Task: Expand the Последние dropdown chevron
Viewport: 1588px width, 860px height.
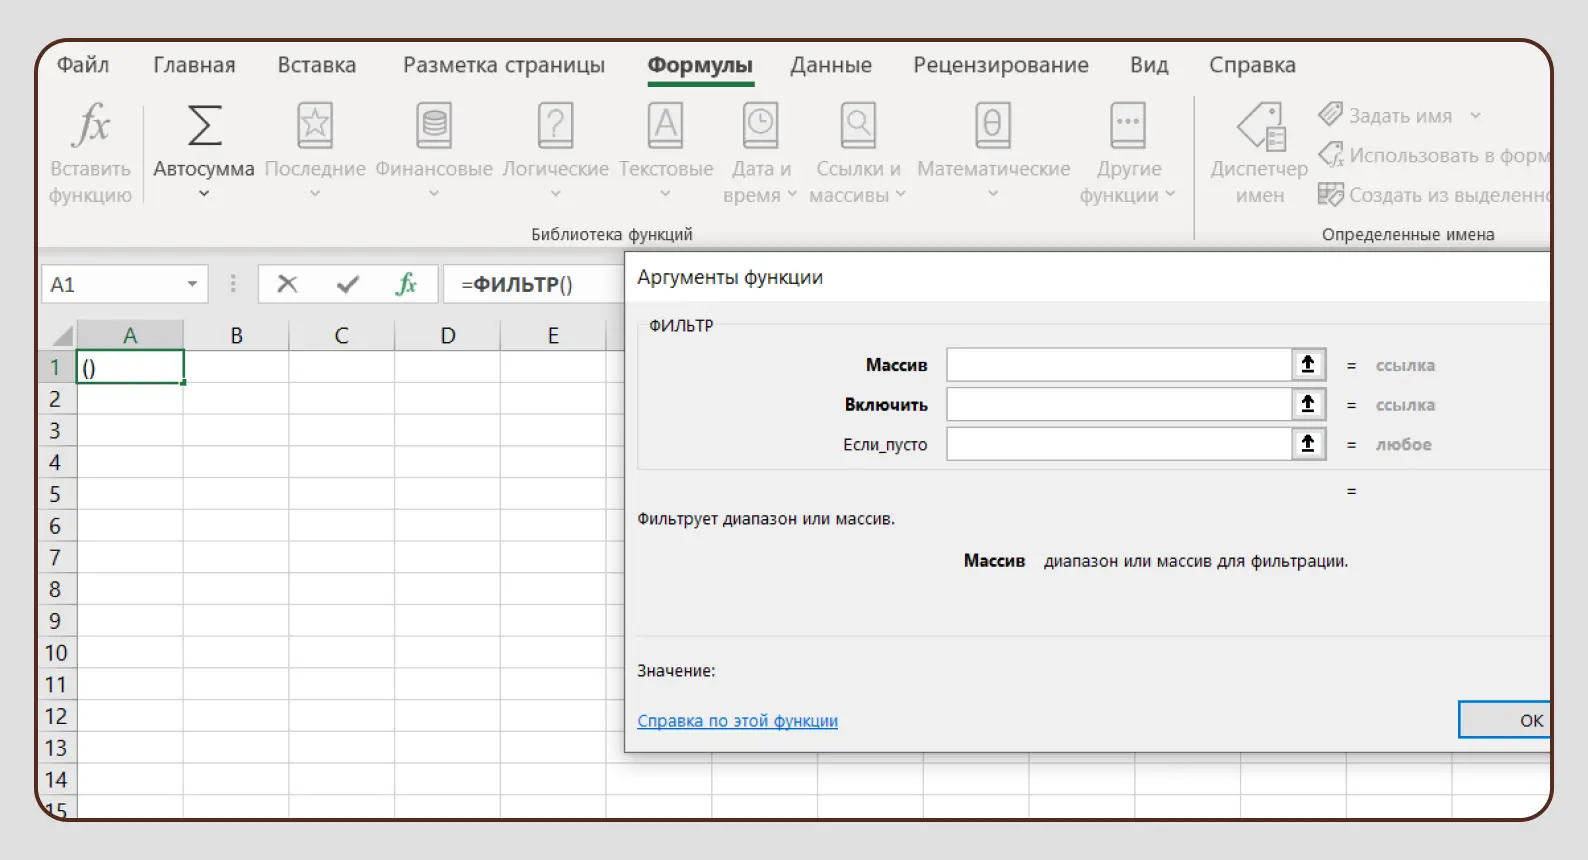Action: pyautogui.click(x=315, y=194)
